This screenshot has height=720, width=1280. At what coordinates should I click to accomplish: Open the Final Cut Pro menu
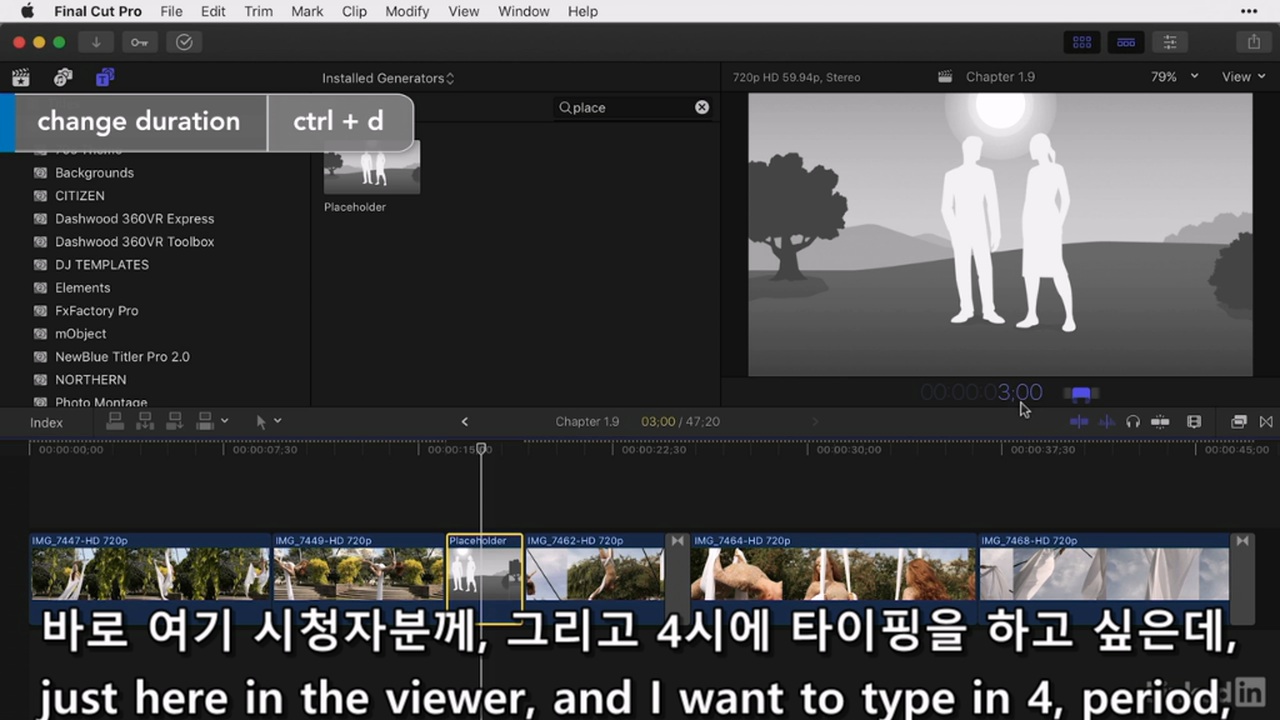pyautogui.click(x=98, y=12)
